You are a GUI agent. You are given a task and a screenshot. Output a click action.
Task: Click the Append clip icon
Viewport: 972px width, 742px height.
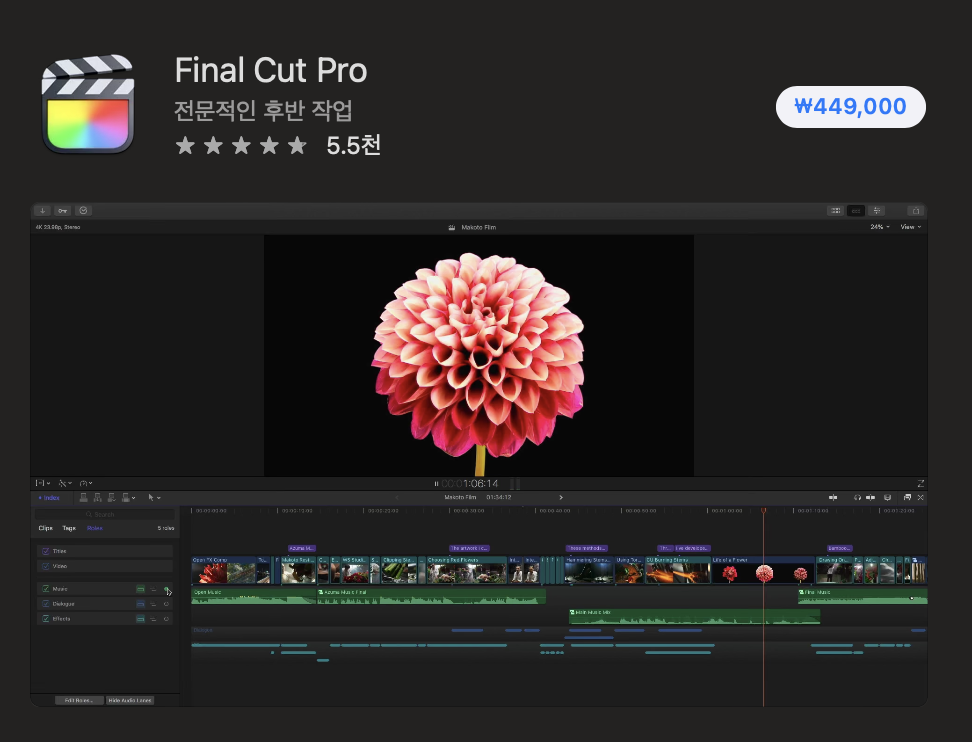(x=112, y=497)
